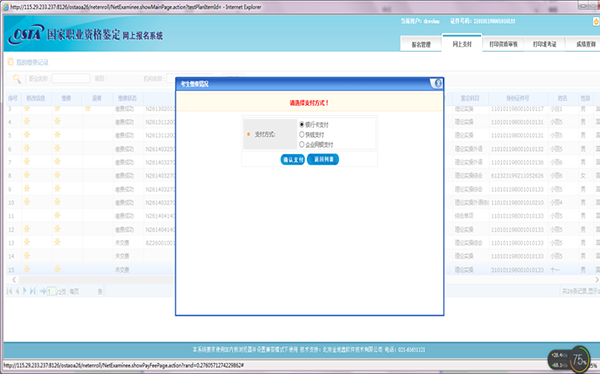Open the 报名管理 tab
This screenshot has height=374, width=600.
pos(421,44)
